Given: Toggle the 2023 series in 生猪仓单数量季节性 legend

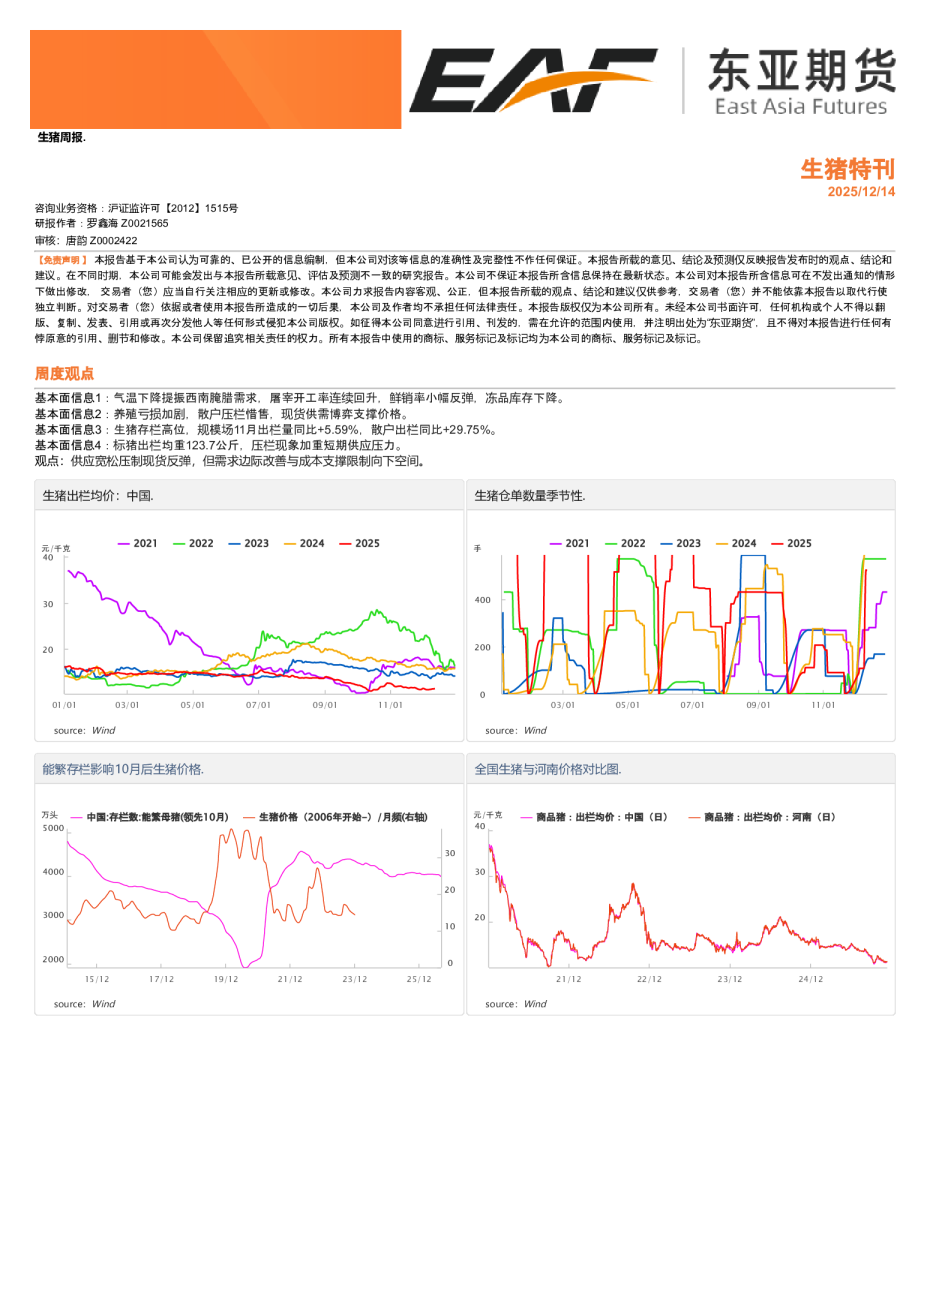Looking at the screenshot, I should click(681, 543).
